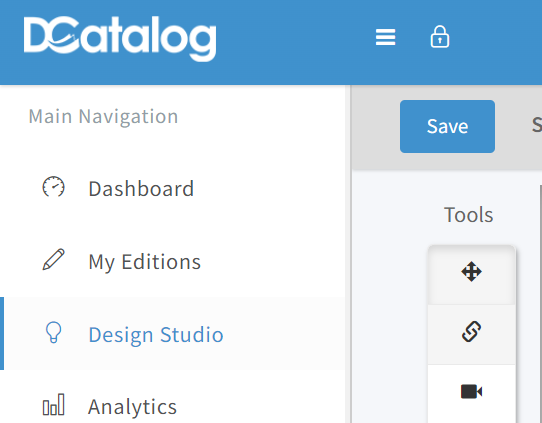Click the blue active marker beside Design Studio
Image resolution: width=542 pixels, height=423 pixels.
tap(2, 333)
